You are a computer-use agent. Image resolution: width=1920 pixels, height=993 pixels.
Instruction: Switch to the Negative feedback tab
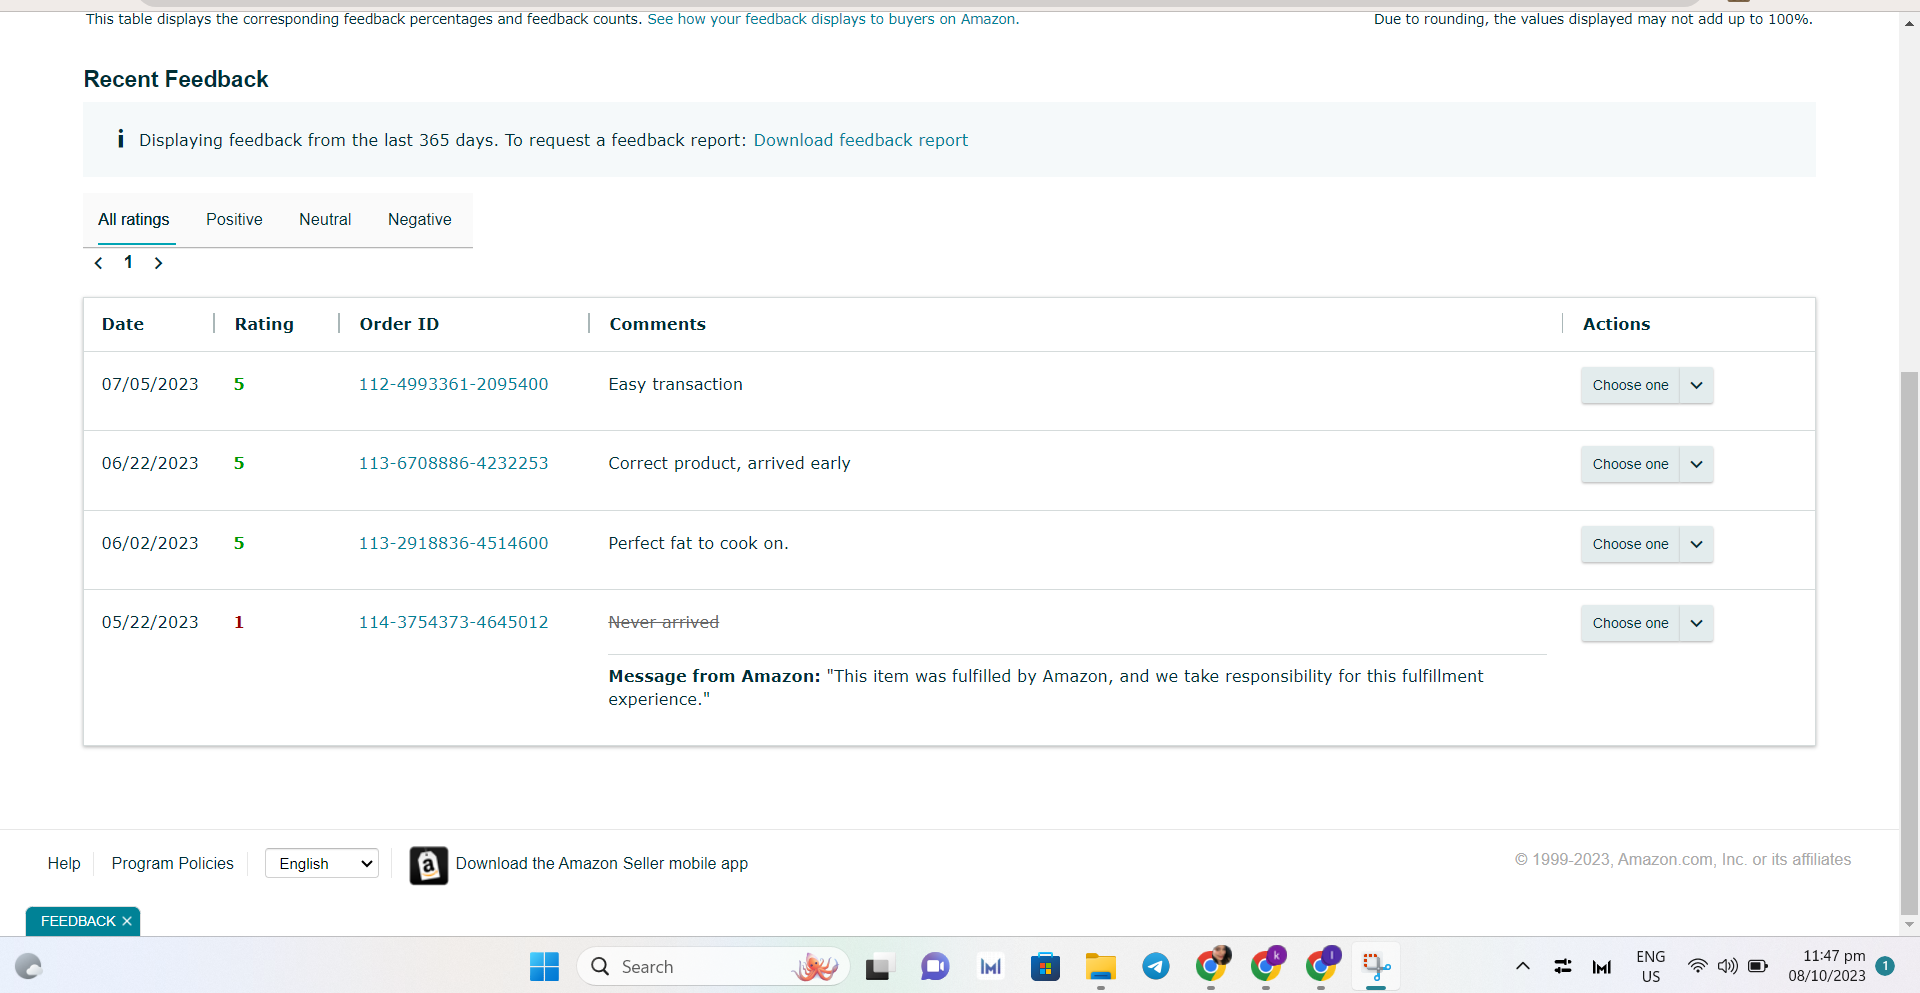tap(419, 220)
